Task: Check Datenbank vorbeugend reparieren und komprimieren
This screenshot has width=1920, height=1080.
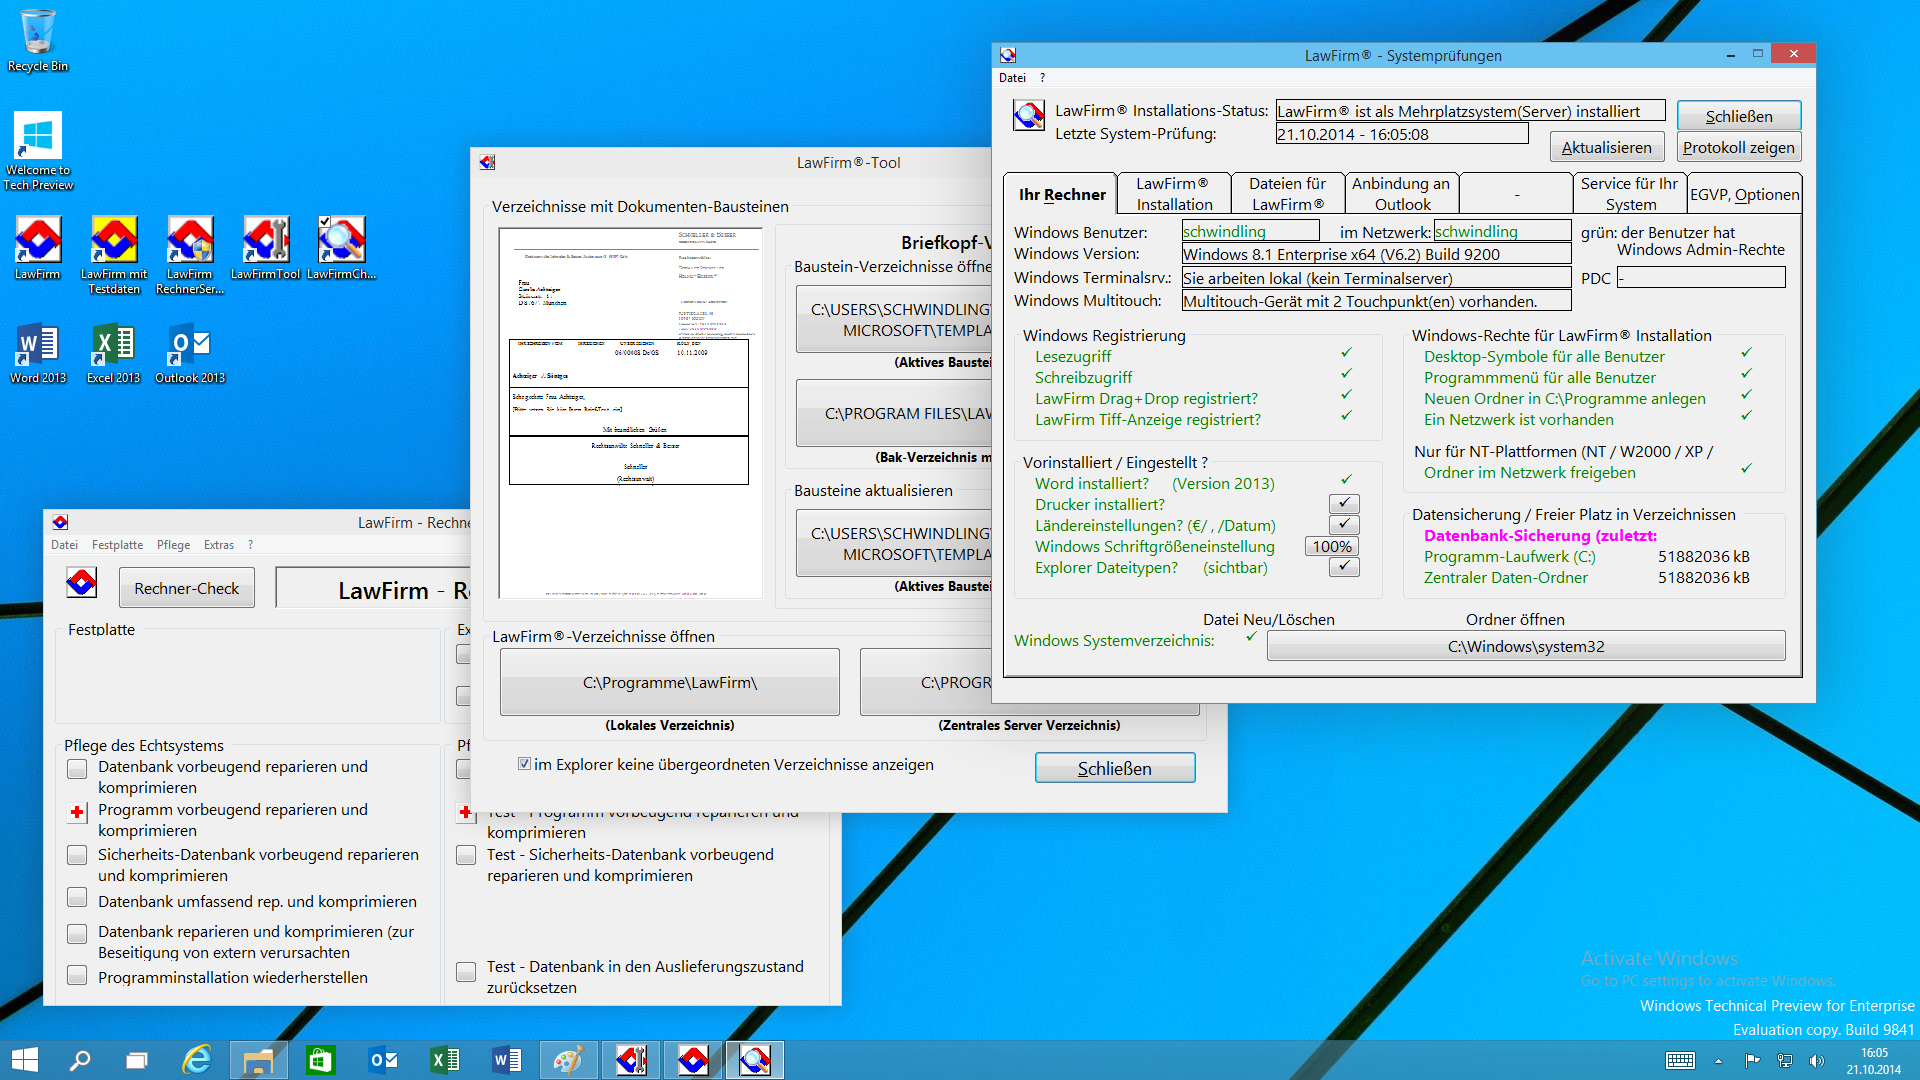Action: (77, 768)
